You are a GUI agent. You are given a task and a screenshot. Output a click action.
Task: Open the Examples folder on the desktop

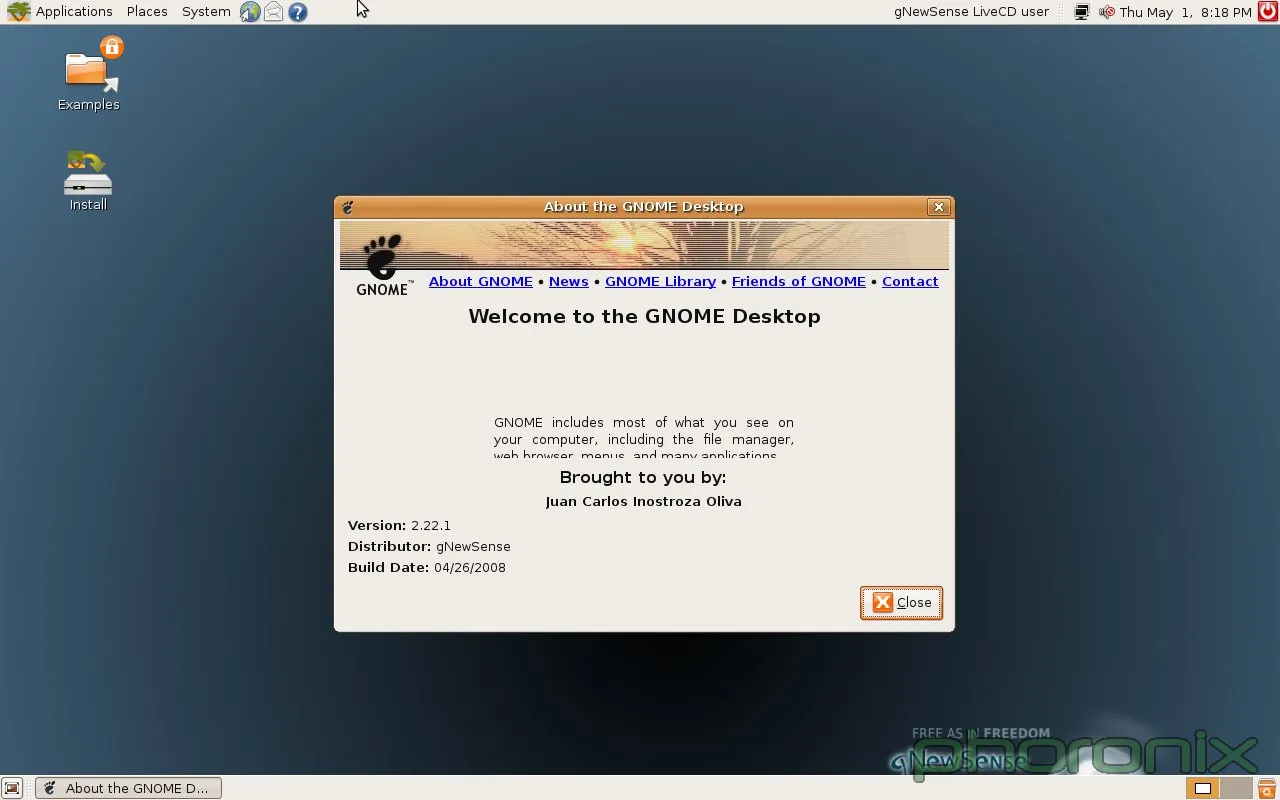pos(89,75)
